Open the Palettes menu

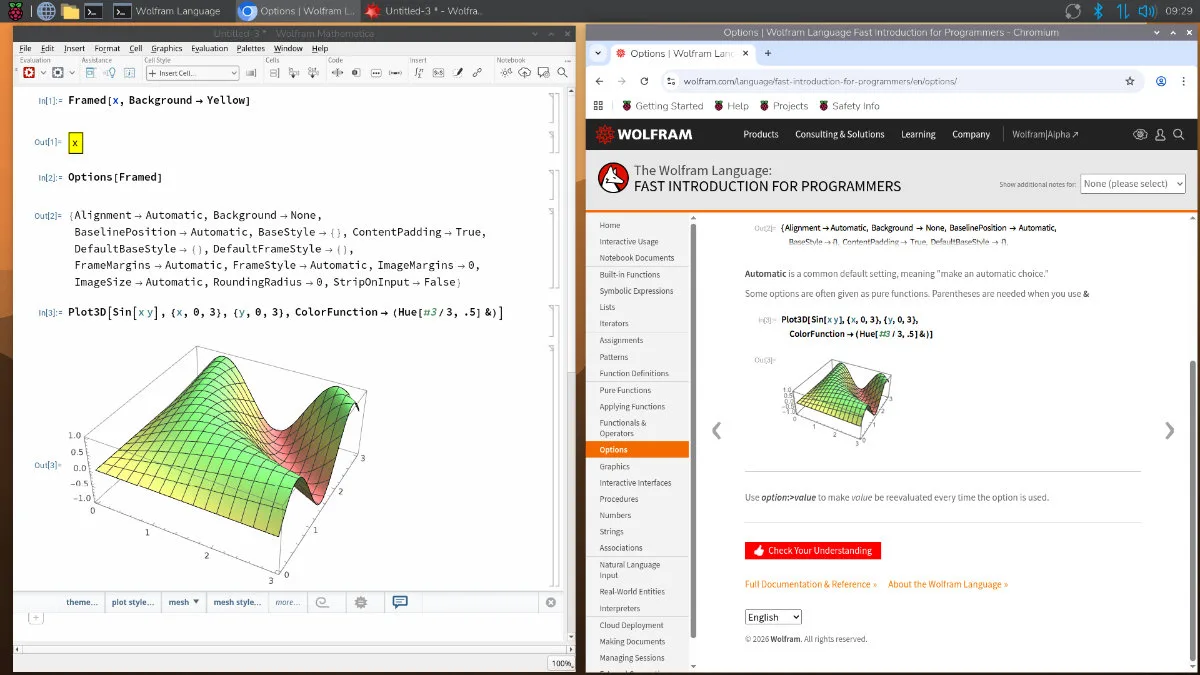251,48
